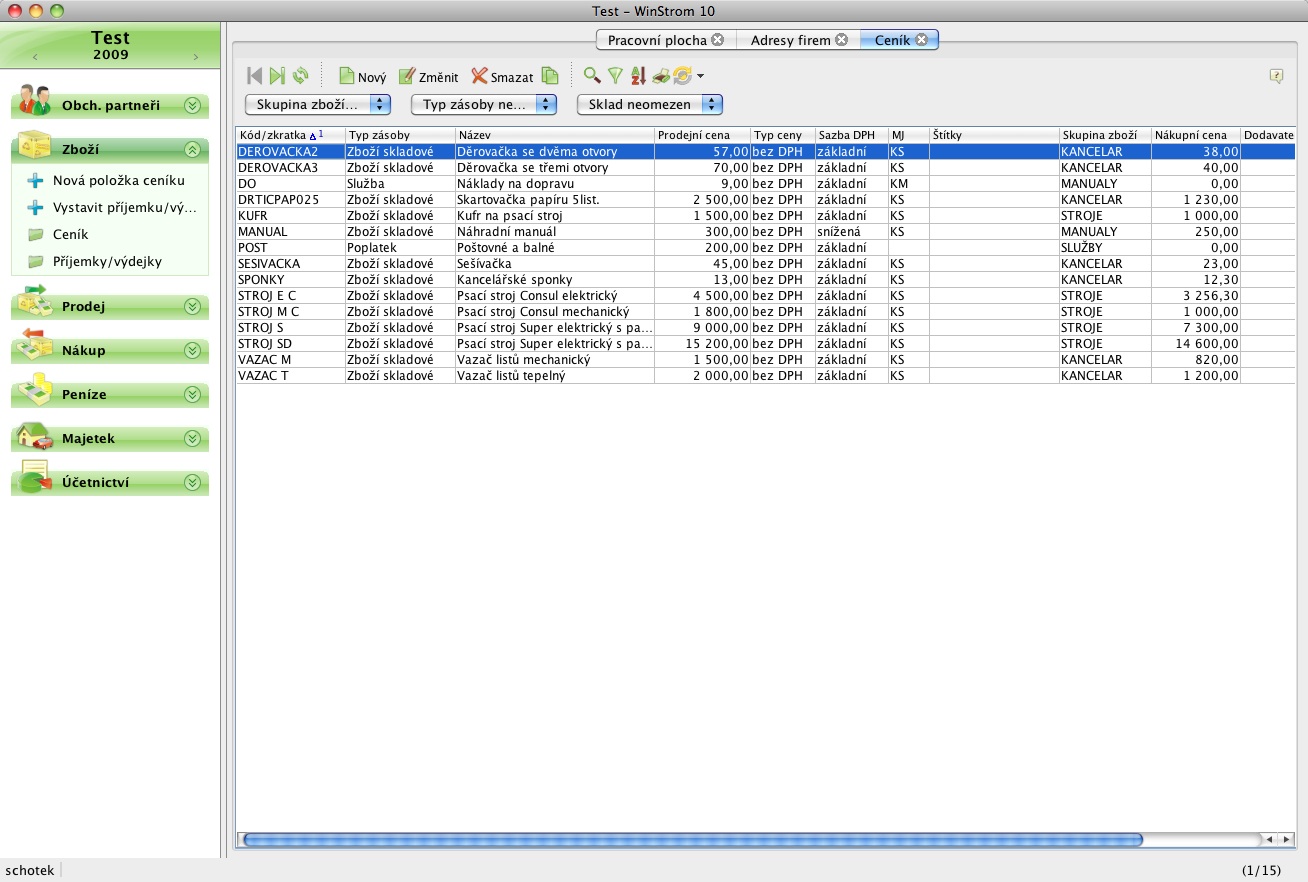Screen dimensions: 1308x882
Task: Expand the Prodej sidebar section
Action: (x=192, y=307)
